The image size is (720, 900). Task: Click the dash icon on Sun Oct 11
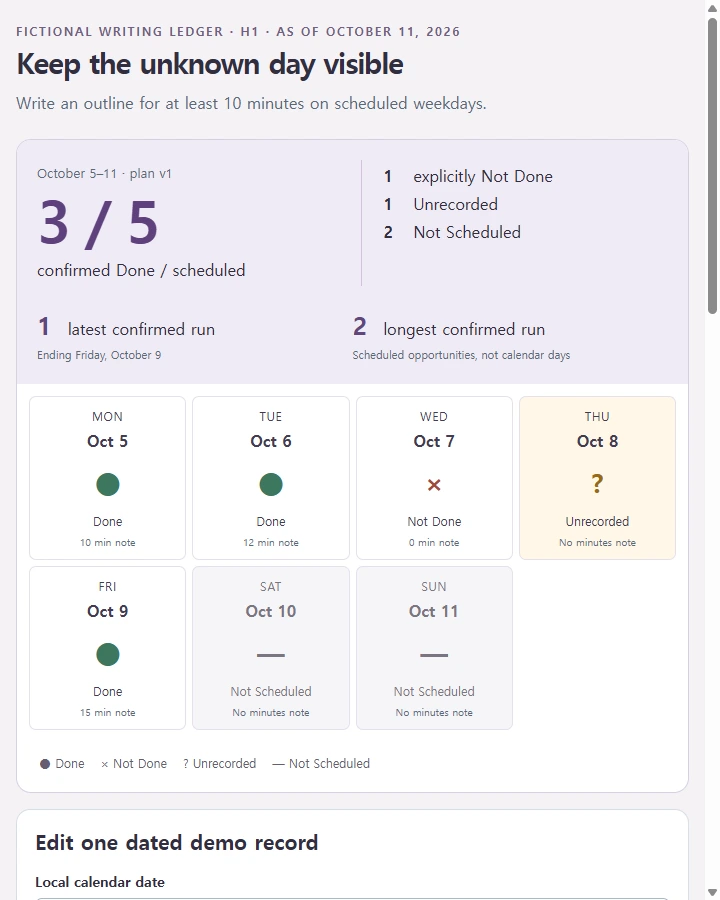434,655
